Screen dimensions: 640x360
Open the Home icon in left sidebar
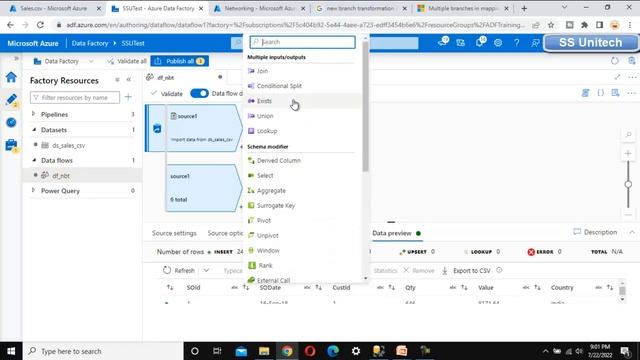pos(11,77)
